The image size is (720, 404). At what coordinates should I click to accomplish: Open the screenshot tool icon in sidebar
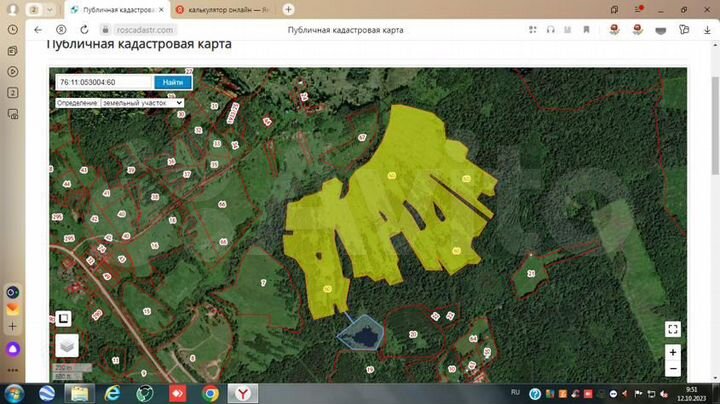click(x=13, y=114)
